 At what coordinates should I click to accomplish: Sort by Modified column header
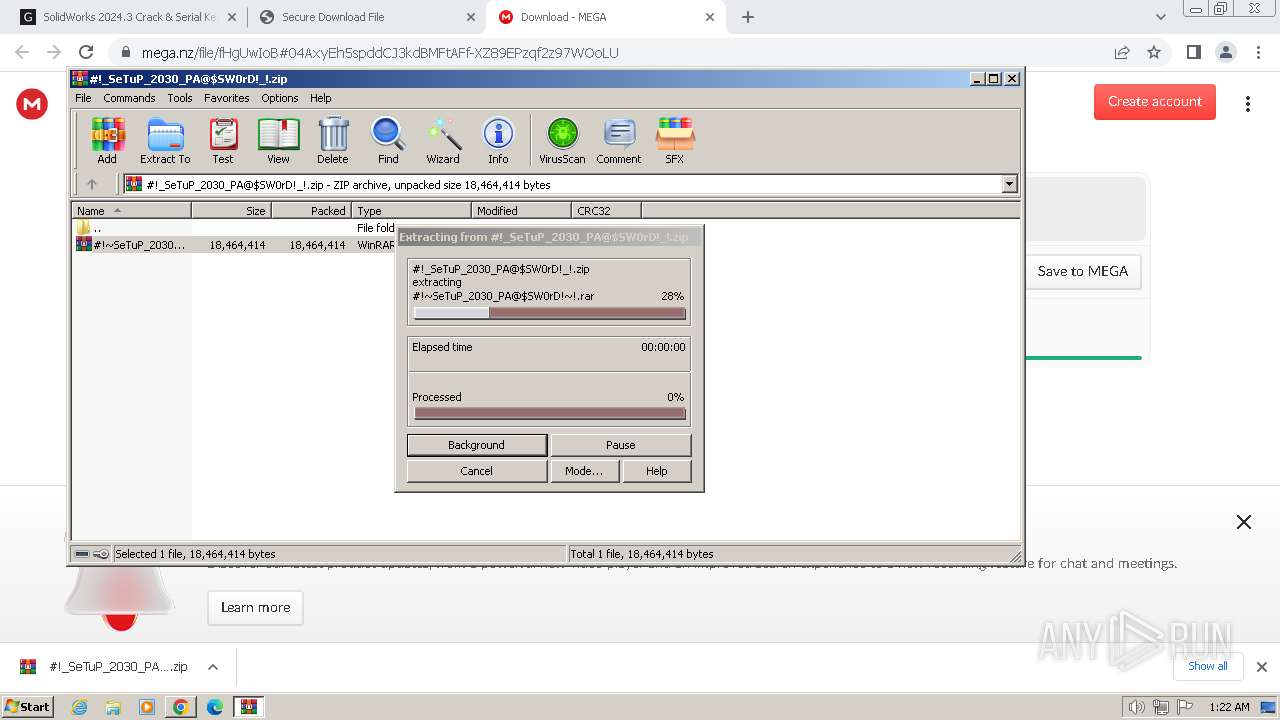coord(521,211)
